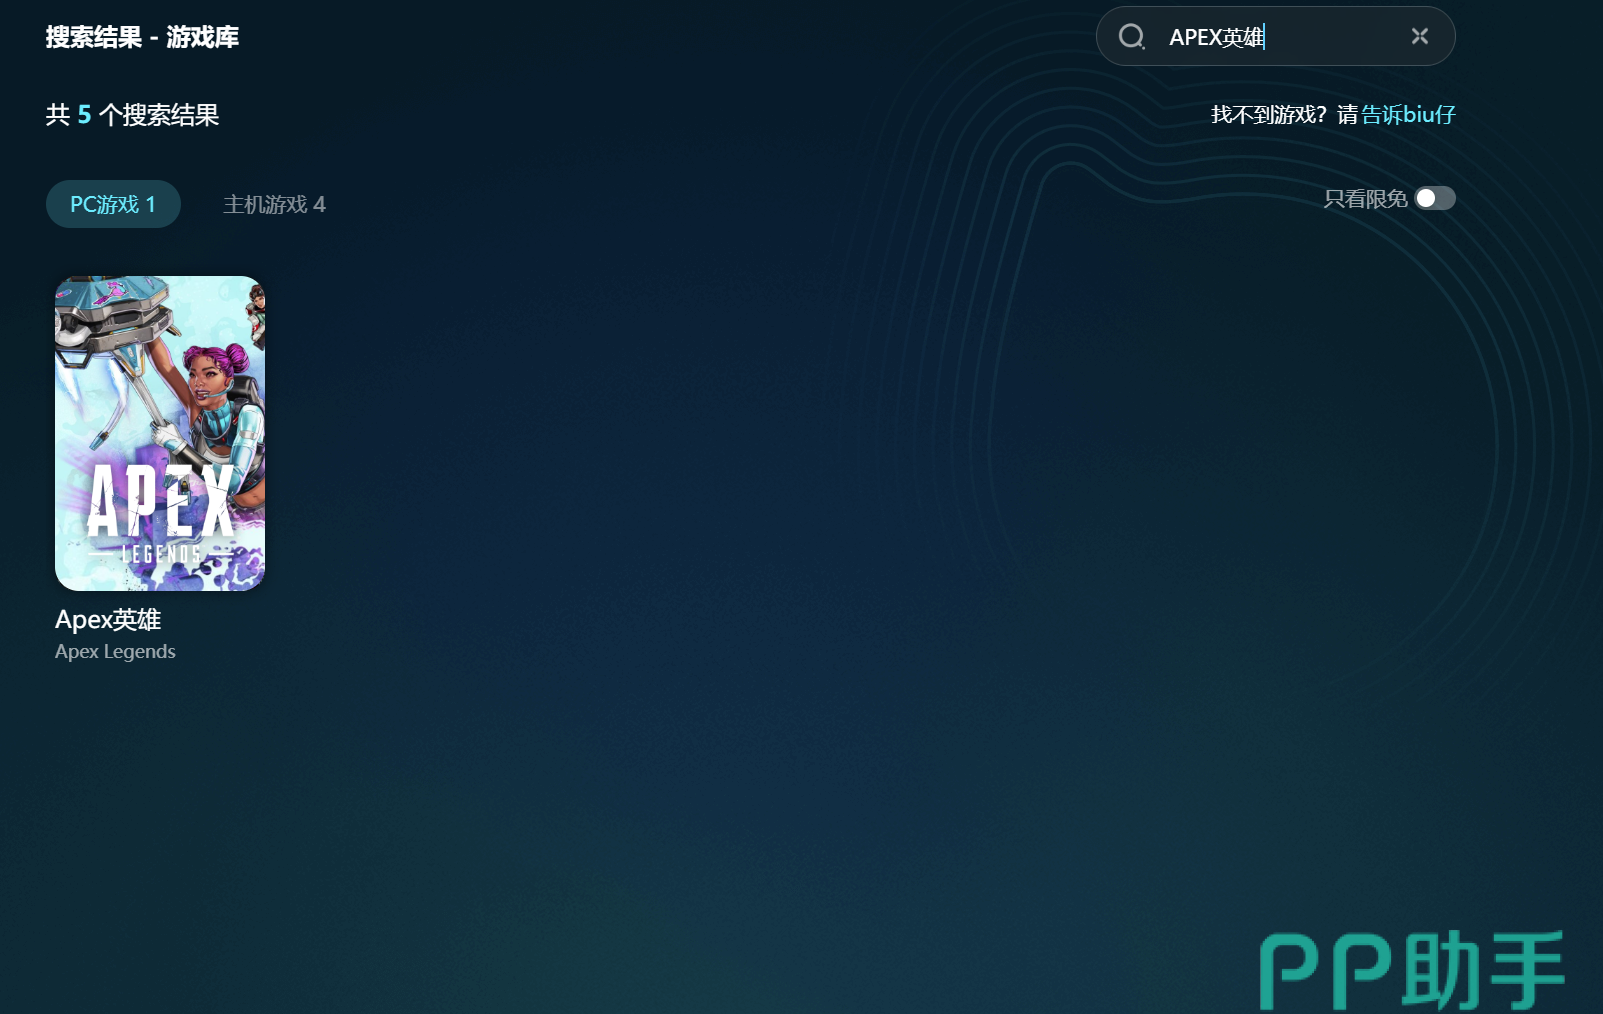Click the drone robot on the game cover
Screen dimensions: 1603x1014
coord(108,322)
